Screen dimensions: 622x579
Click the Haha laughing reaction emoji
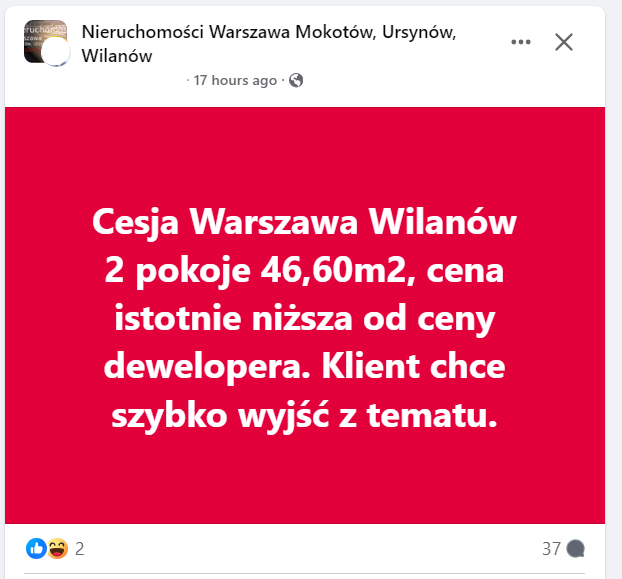tap(58, 548)
